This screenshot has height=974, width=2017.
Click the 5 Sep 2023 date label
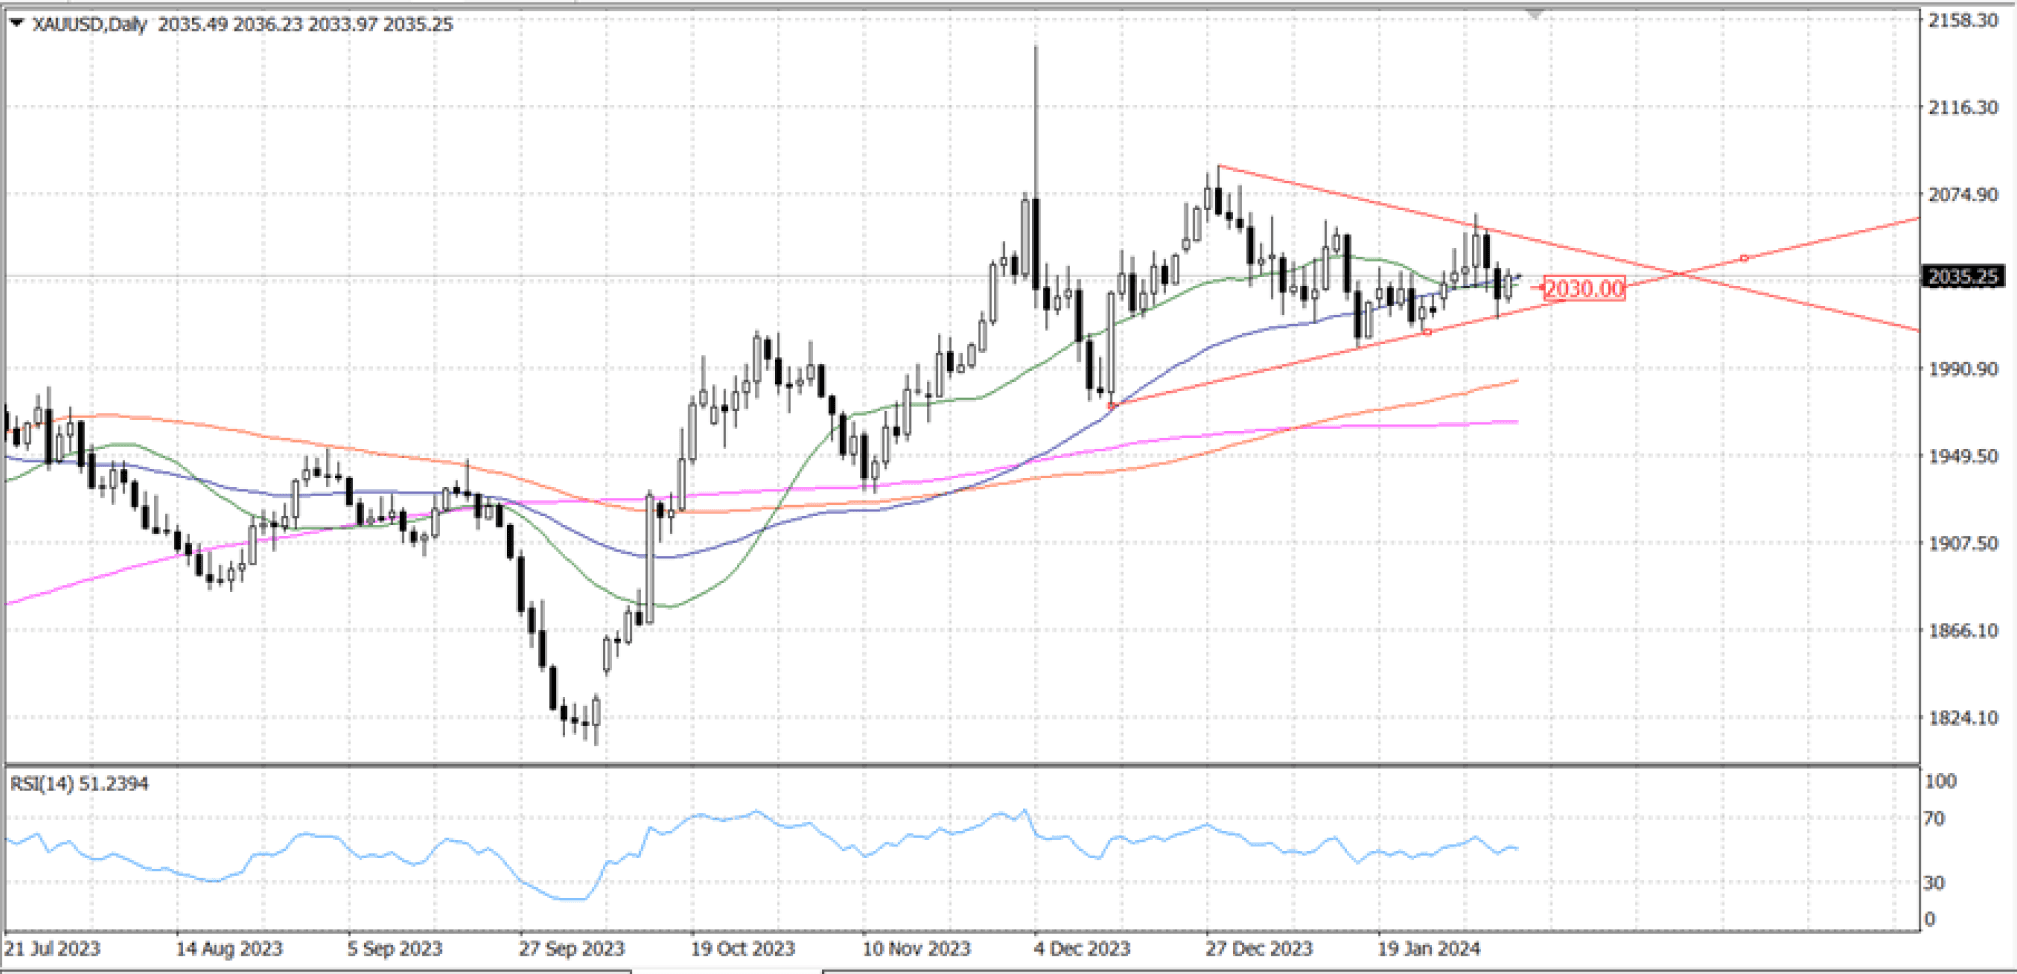(395, 948)
